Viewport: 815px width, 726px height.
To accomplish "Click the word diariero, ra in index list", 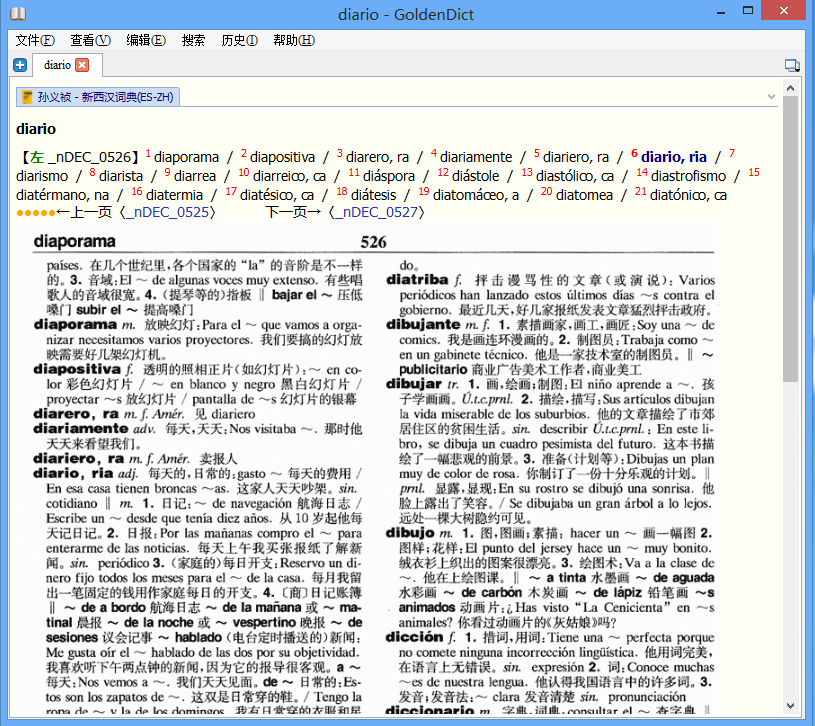I will [575, 157].
